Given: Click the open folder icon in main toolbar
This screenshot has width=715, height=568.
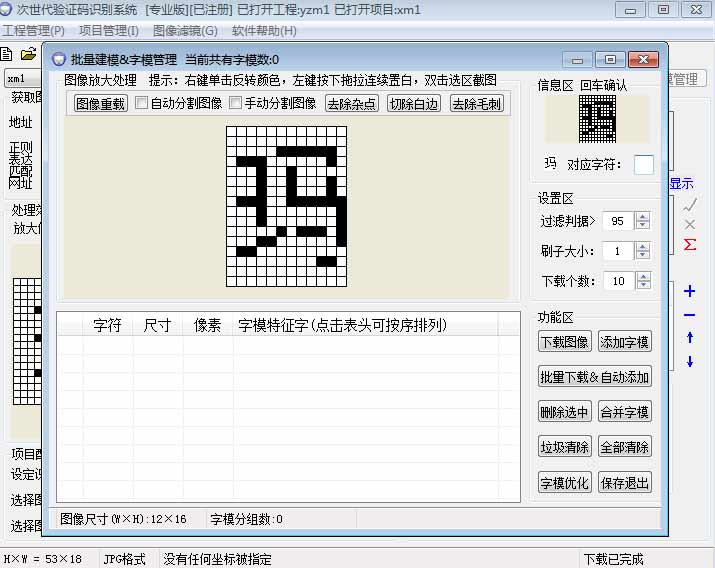Looking at the screenshot, I should (28, 53).
